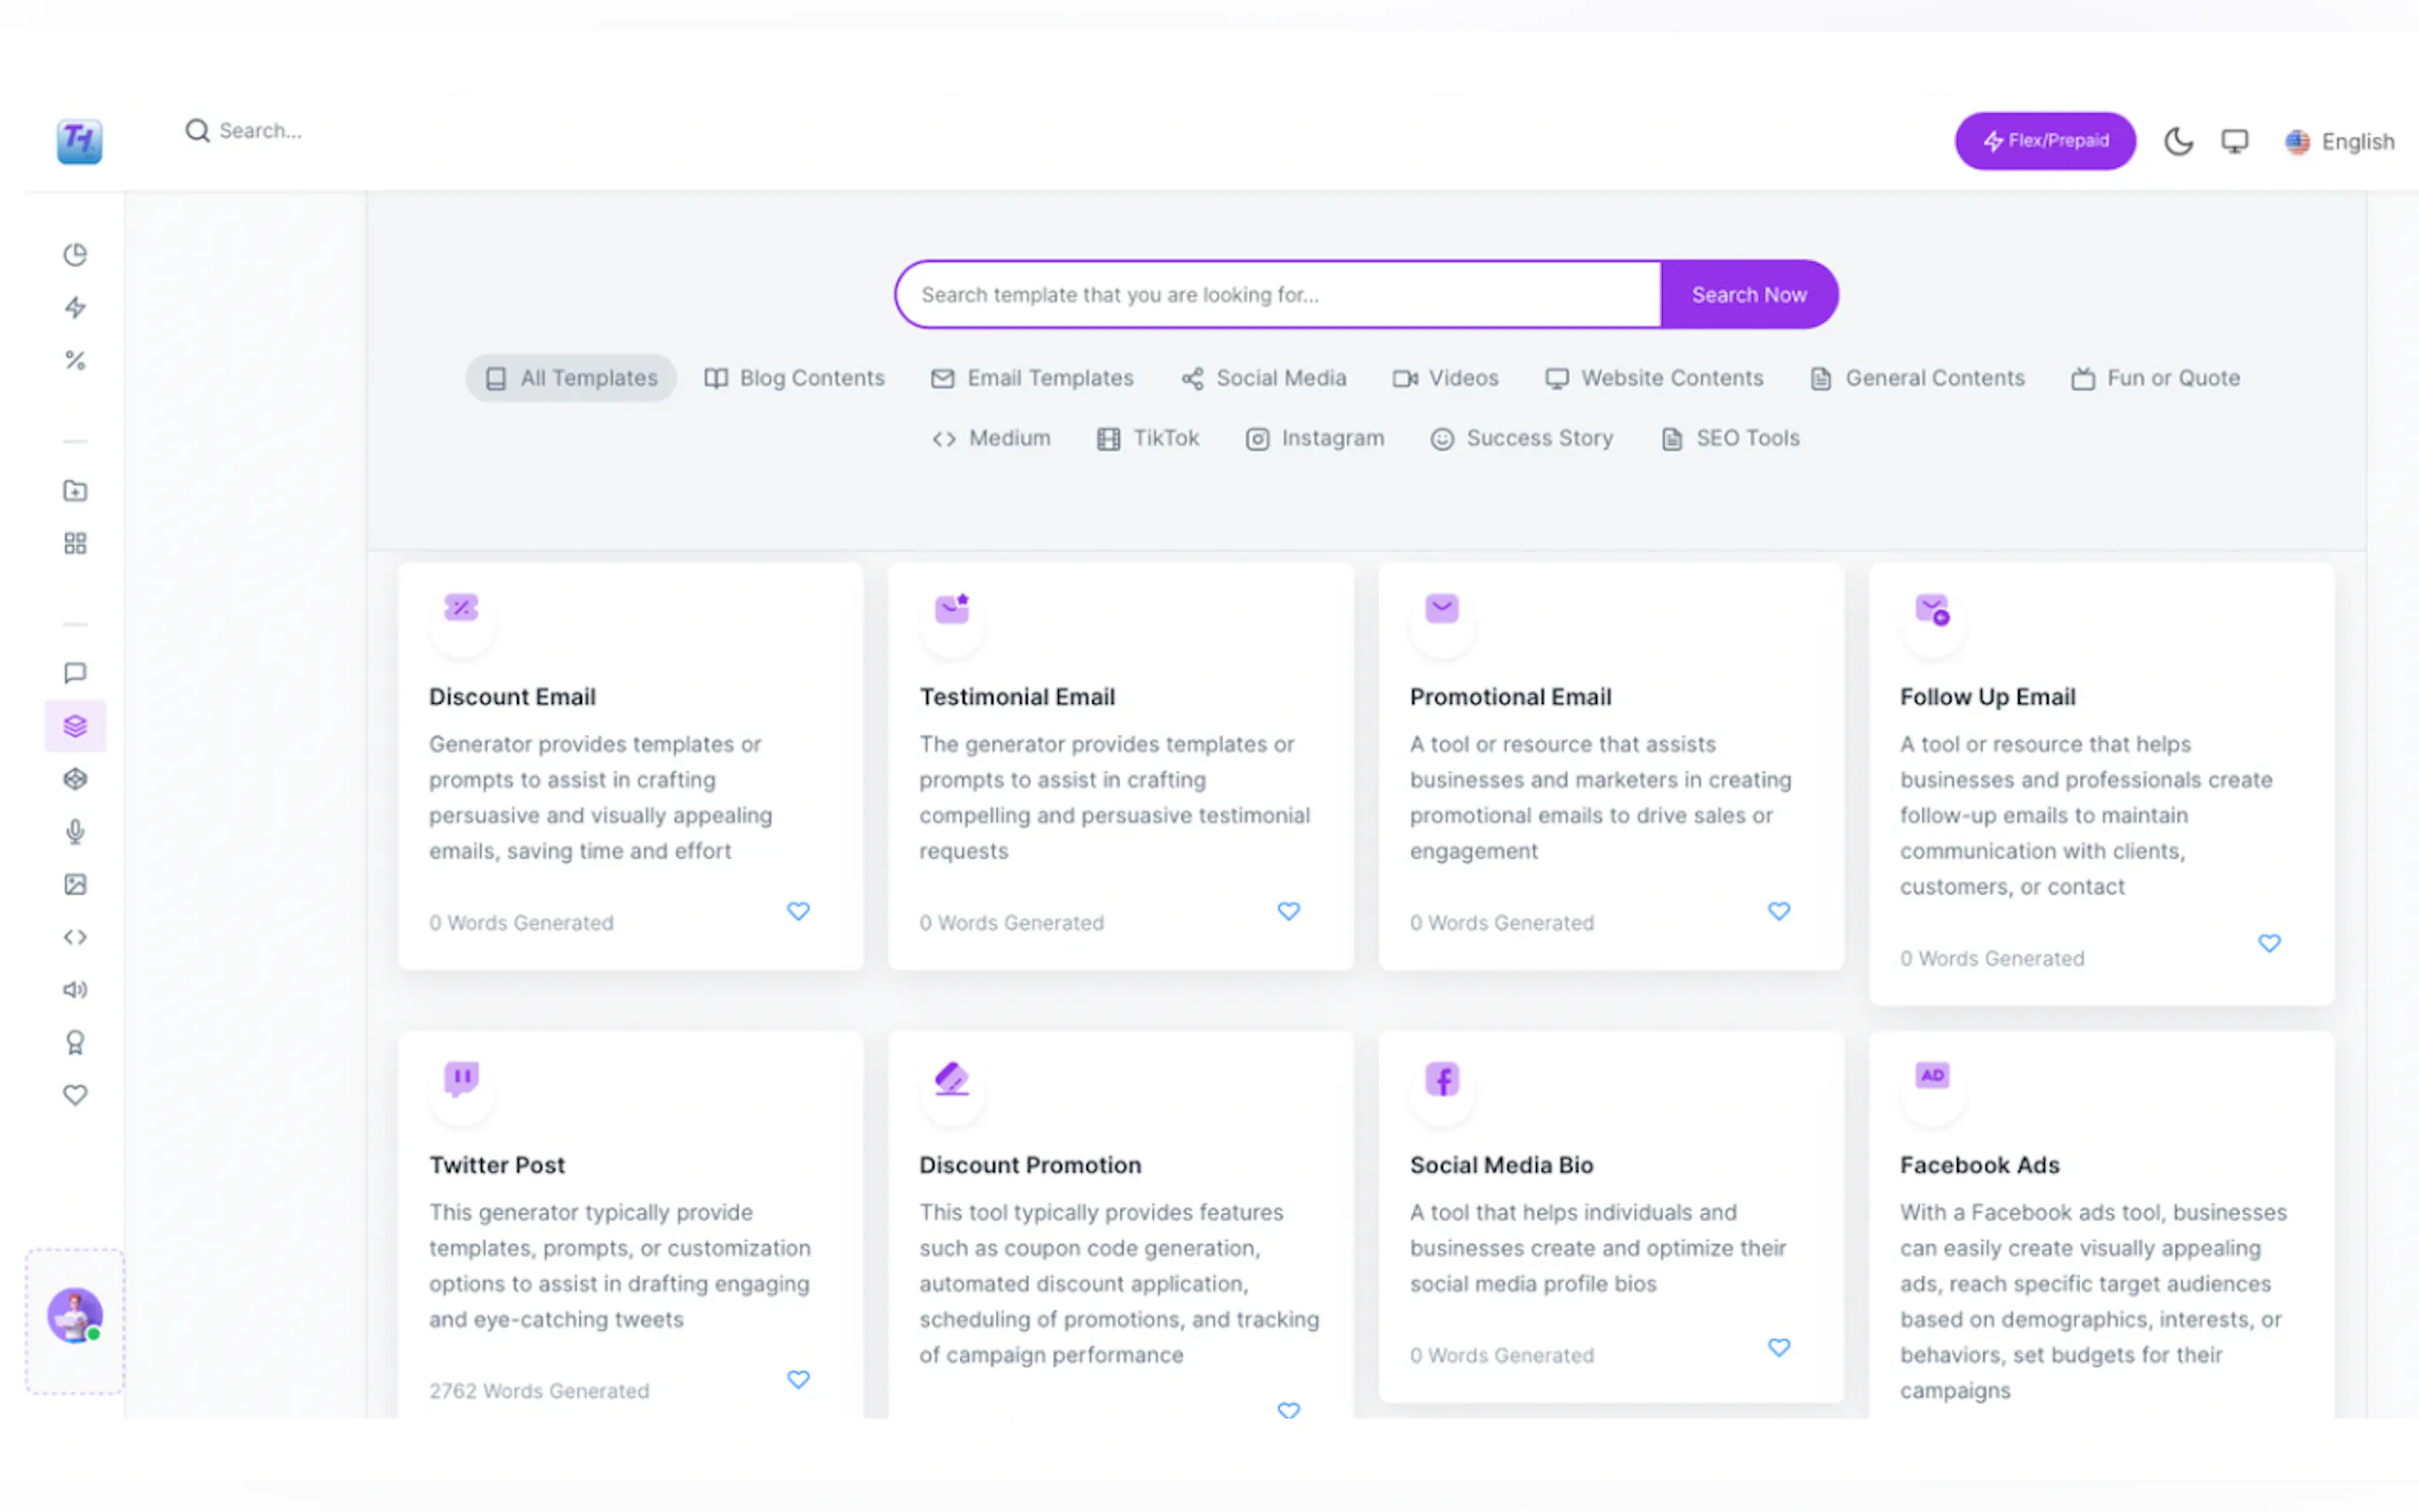This screenshot has width=2419, height=1512.
Task: Click the microphone sidebar icon
Action: click(x=75, y=832)
